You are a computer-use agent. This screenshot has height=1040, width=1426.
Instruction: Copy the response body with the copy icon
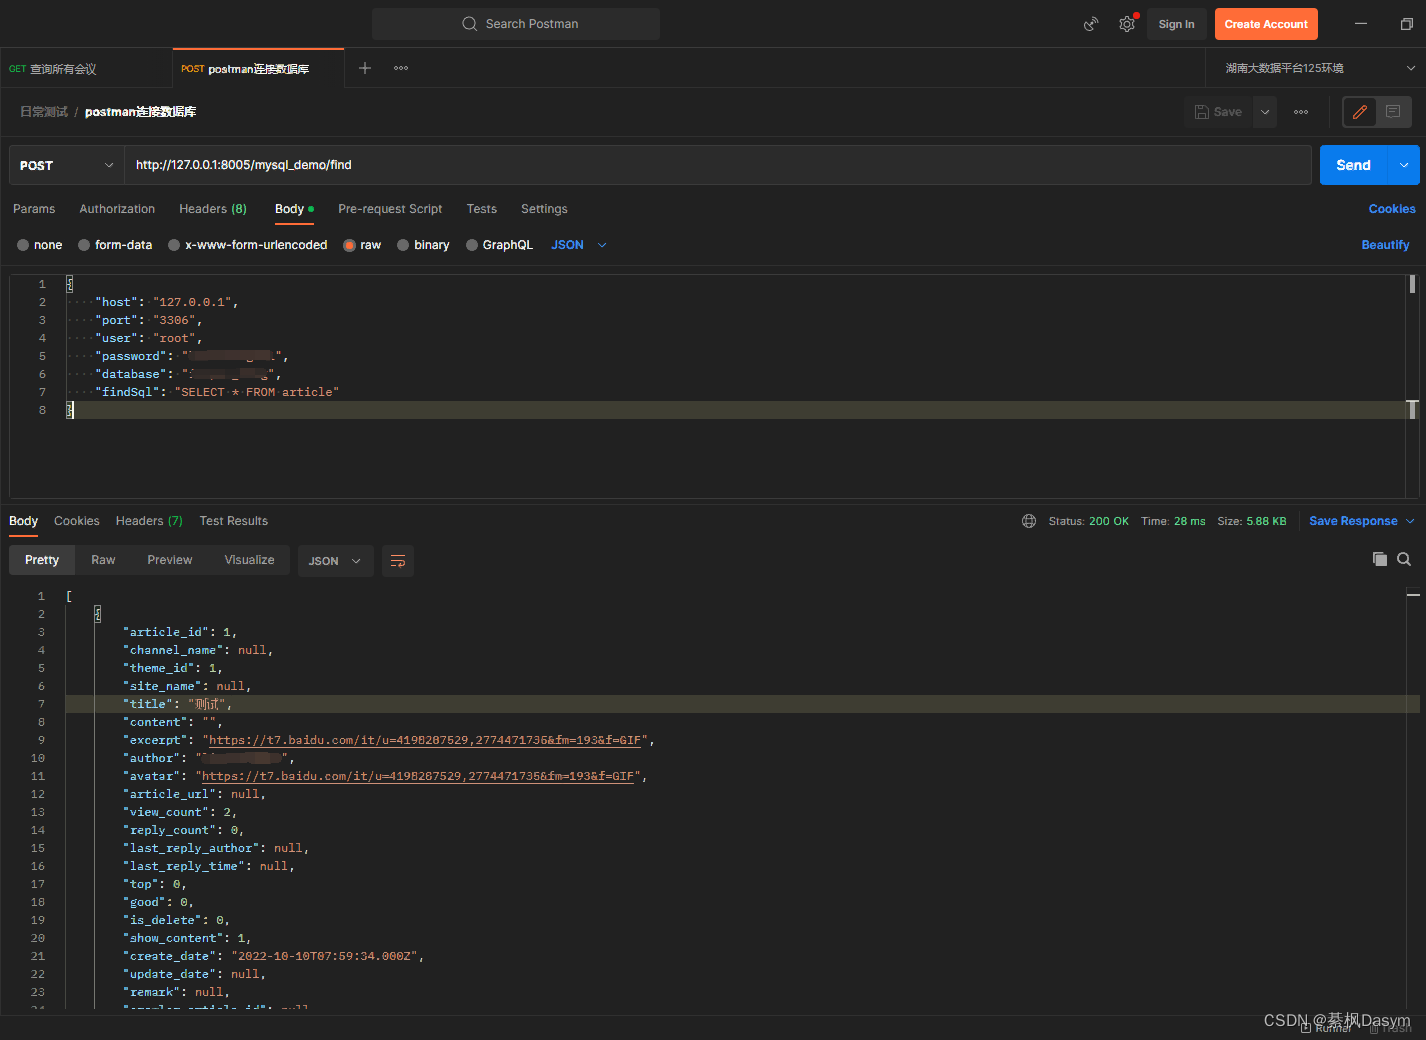[x=1380, y=559]
